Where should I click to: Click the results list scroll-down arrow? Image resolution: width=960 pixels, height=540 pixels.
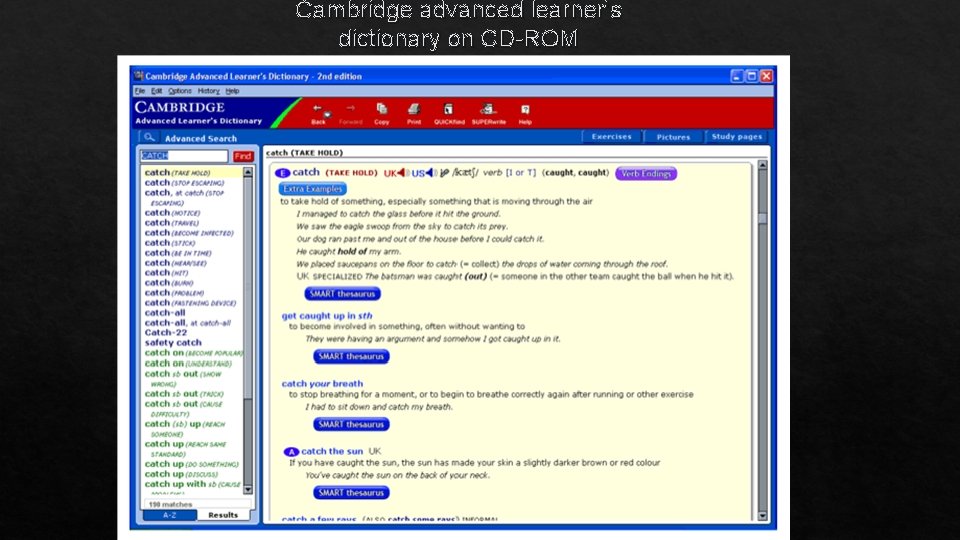coord(248,489)
